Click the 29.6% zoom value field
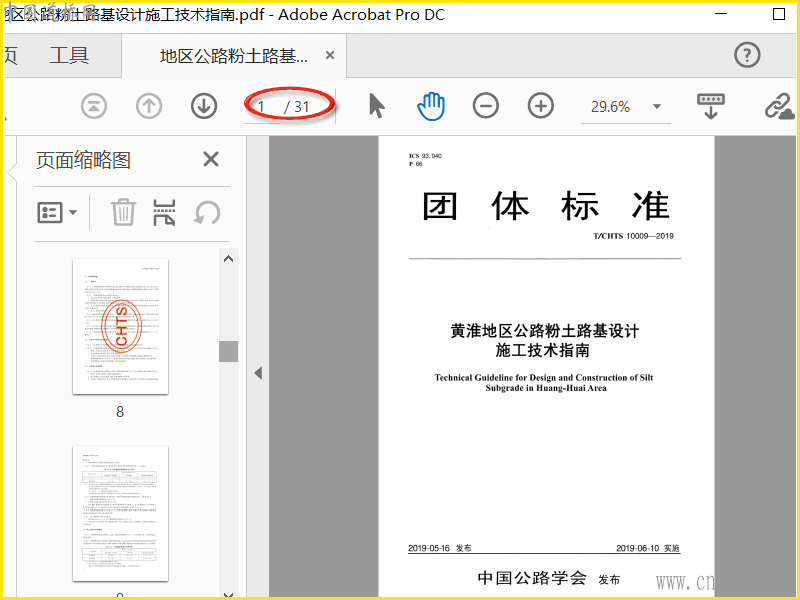Screen dimensions: 800x600 610,107
